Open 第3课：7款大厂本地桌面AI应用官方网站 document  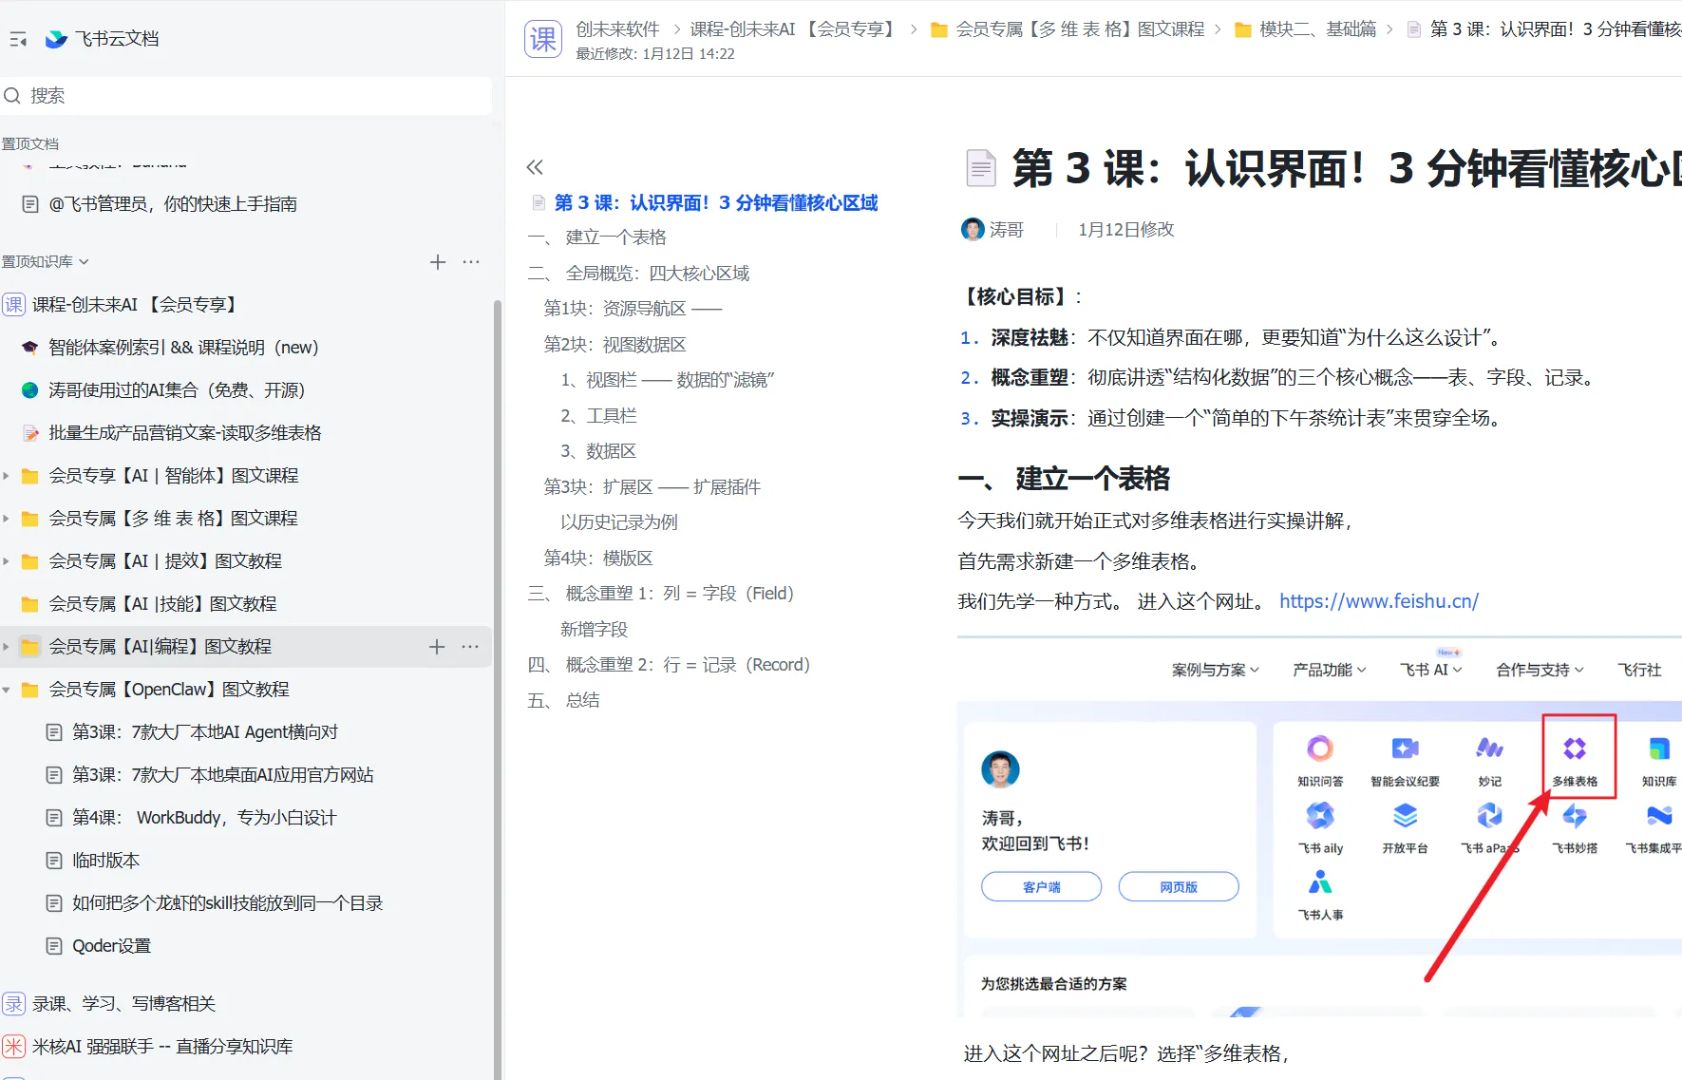point(223,776)
